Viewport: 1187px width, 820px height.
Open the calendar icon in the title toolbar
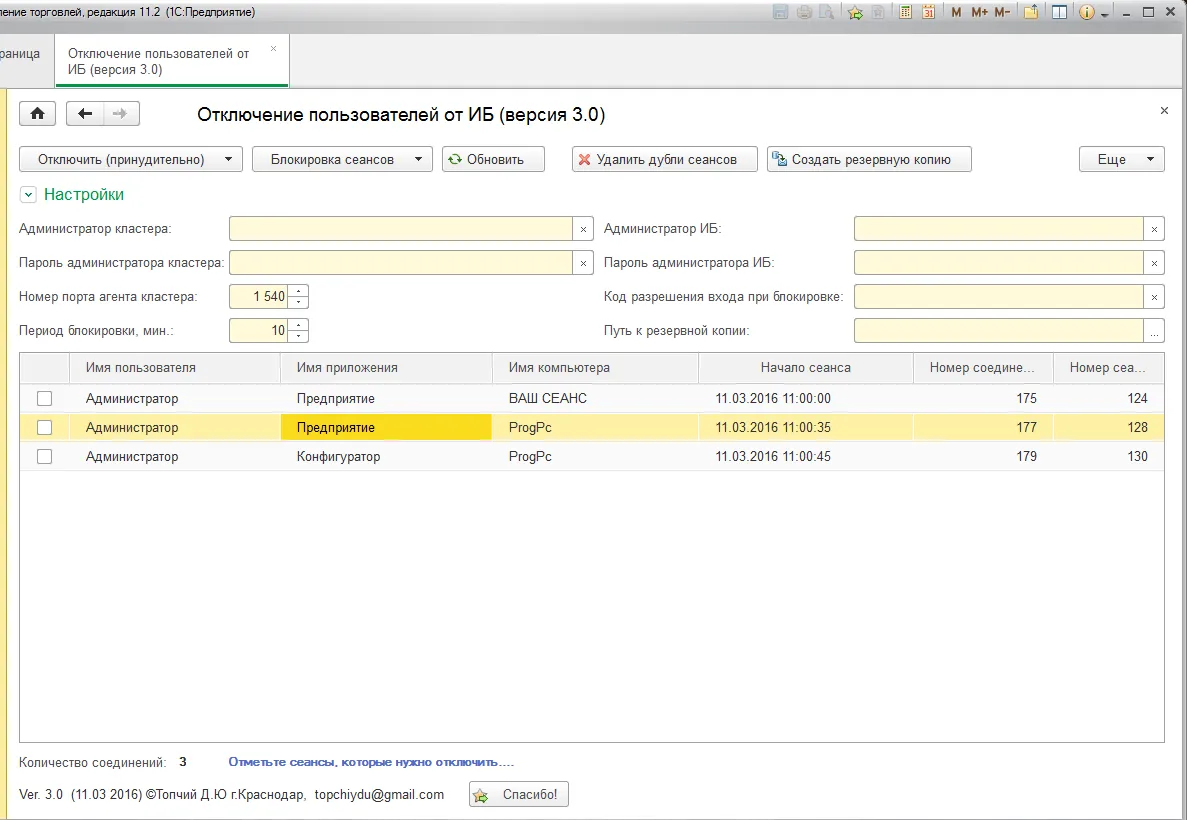[x=928, y=12]
